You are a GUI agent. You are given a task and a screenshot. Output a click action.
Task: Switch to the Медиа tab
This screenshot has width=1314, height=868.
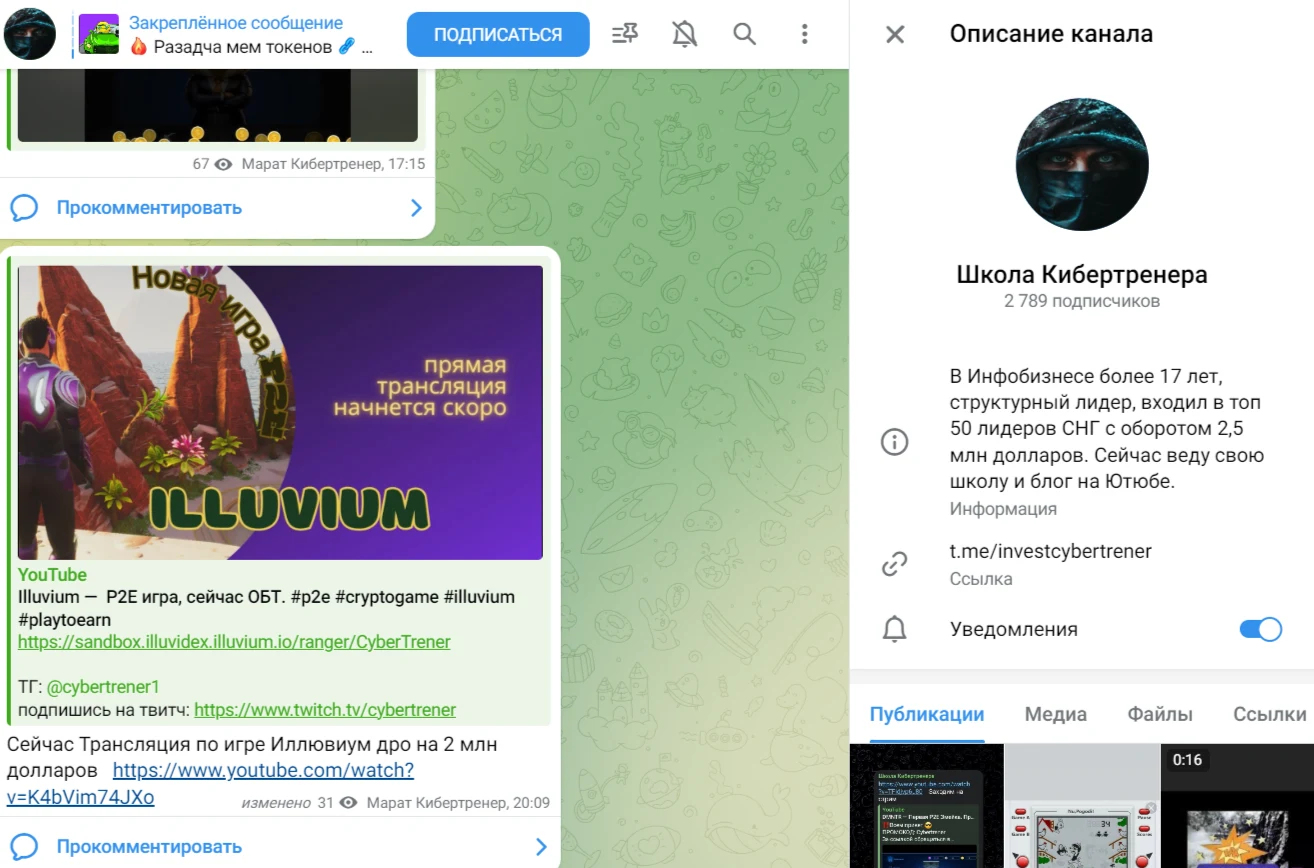pyautogui.click(x=1056, y=714)
